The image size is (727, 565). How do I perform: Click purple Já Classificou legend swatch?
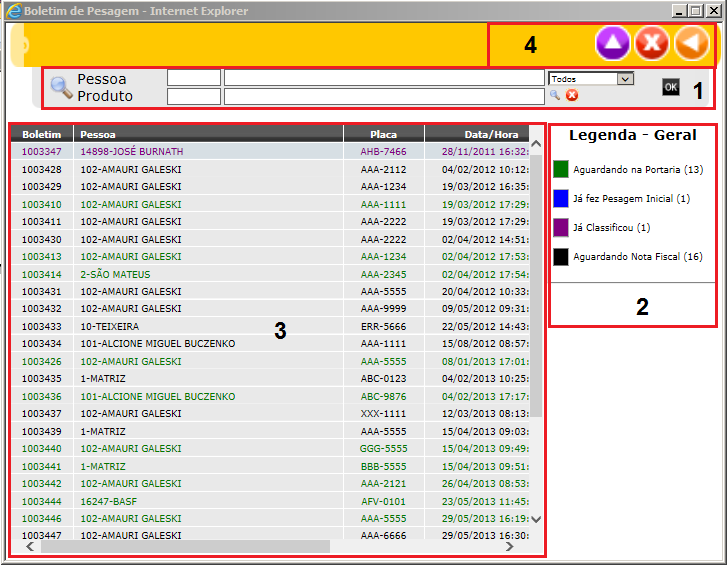[561, 228]
